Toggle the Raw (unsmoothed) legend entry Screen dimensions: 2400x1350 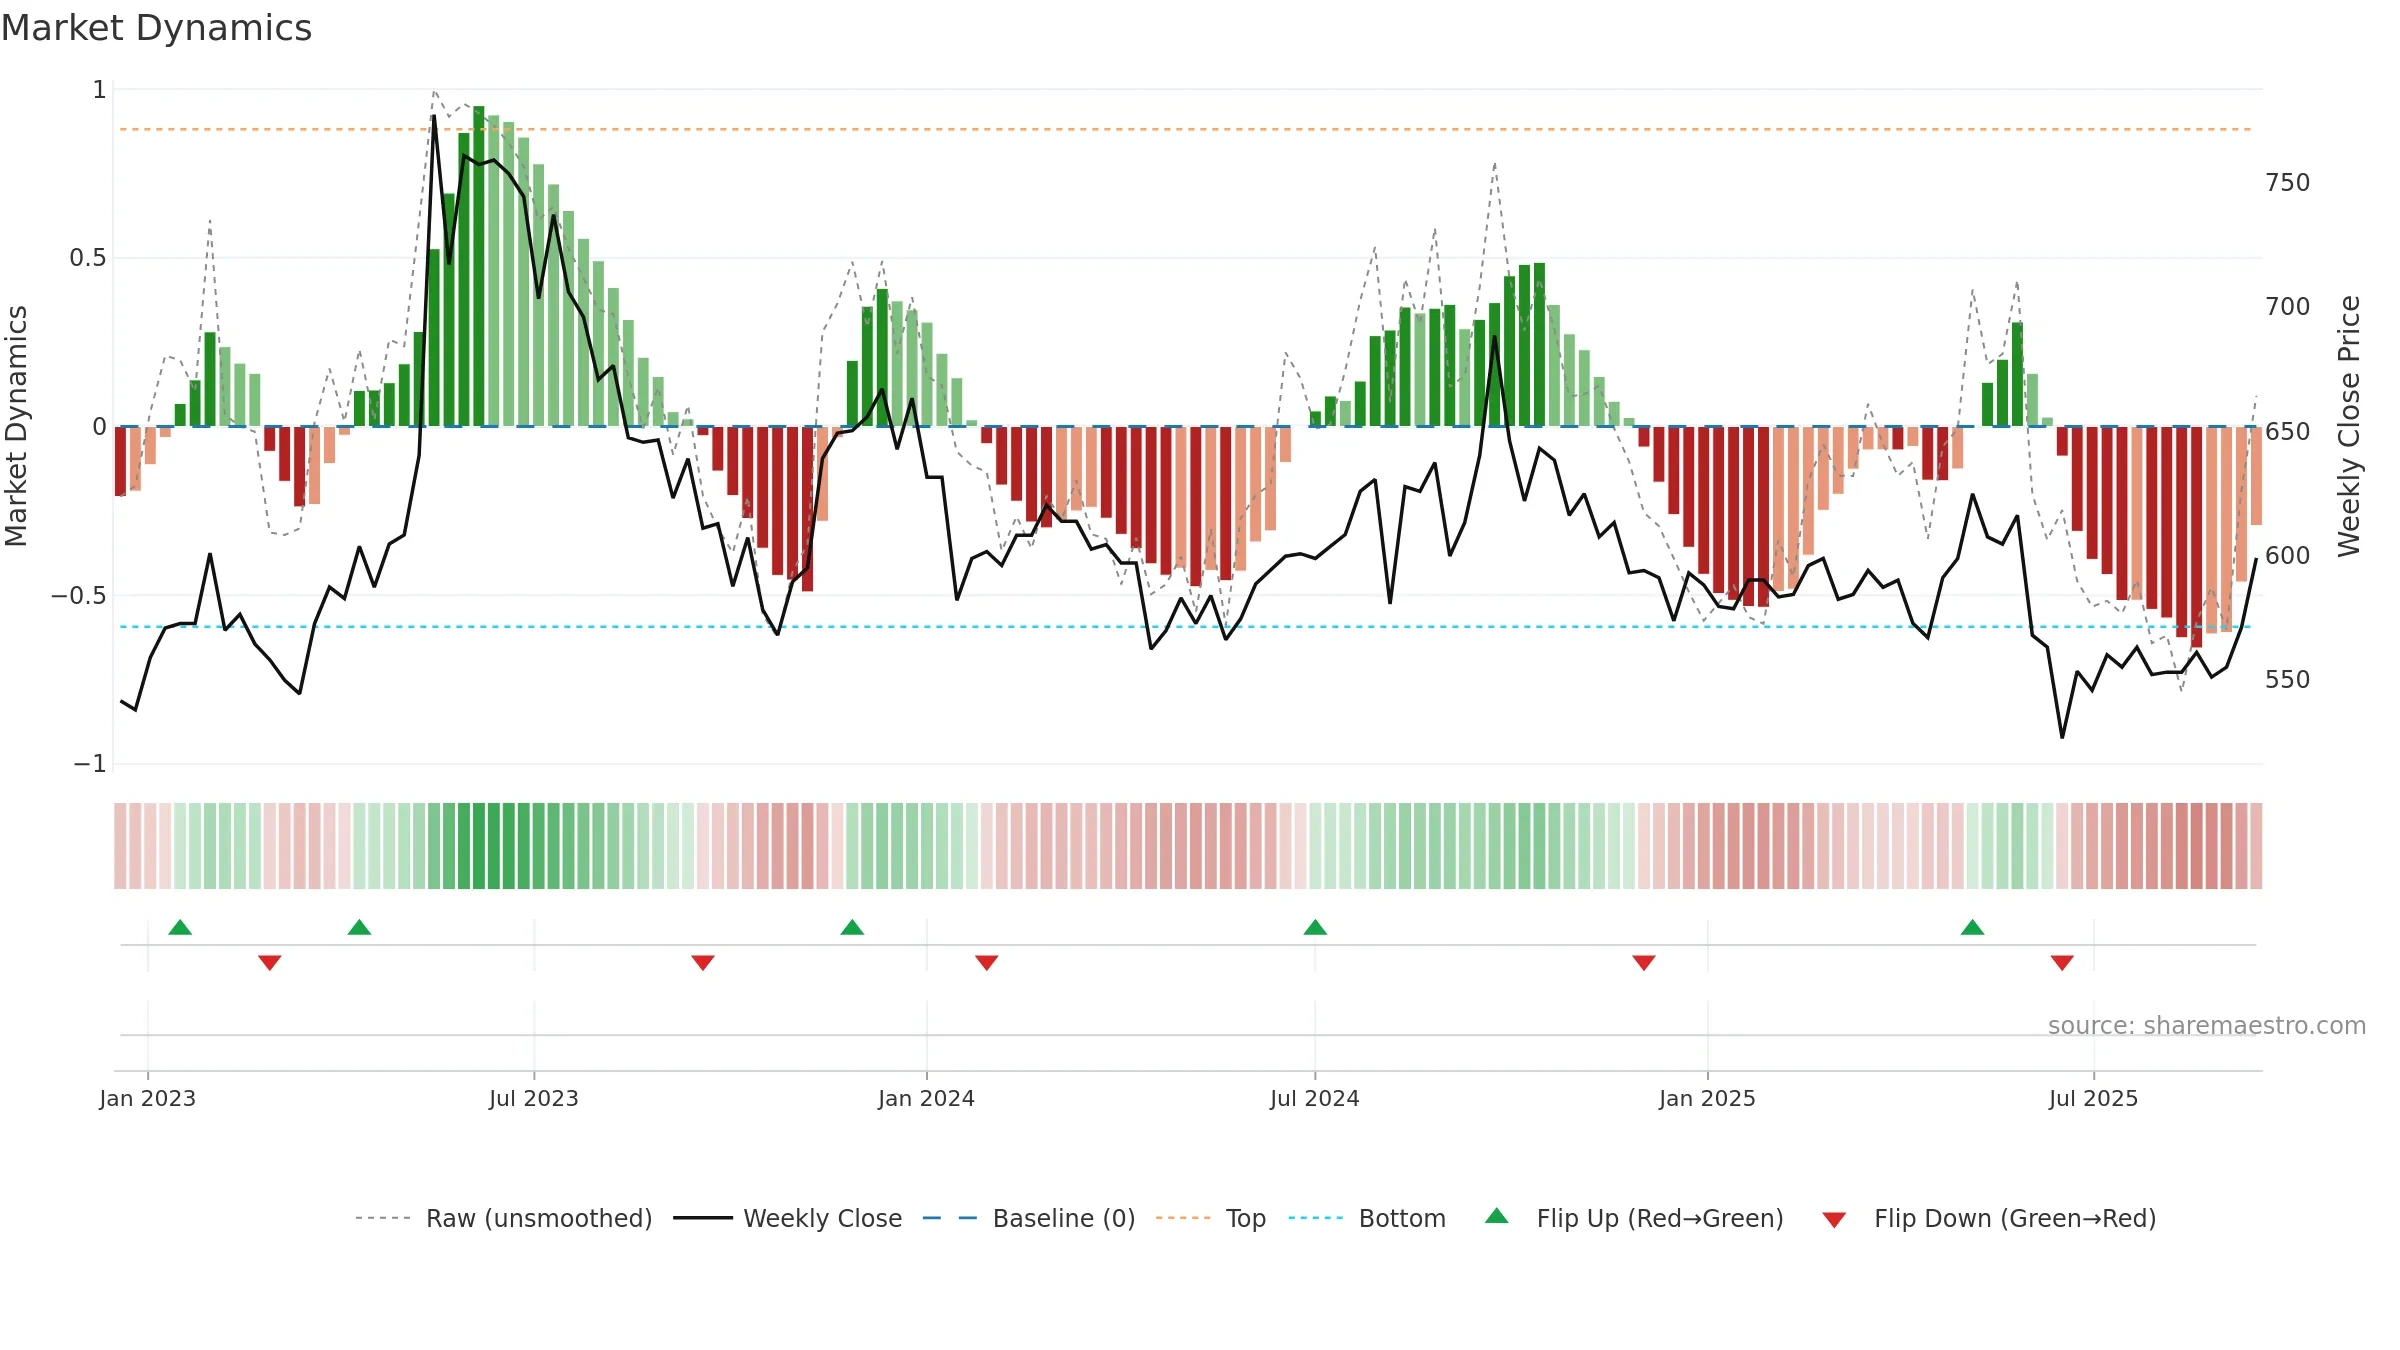503,1218
